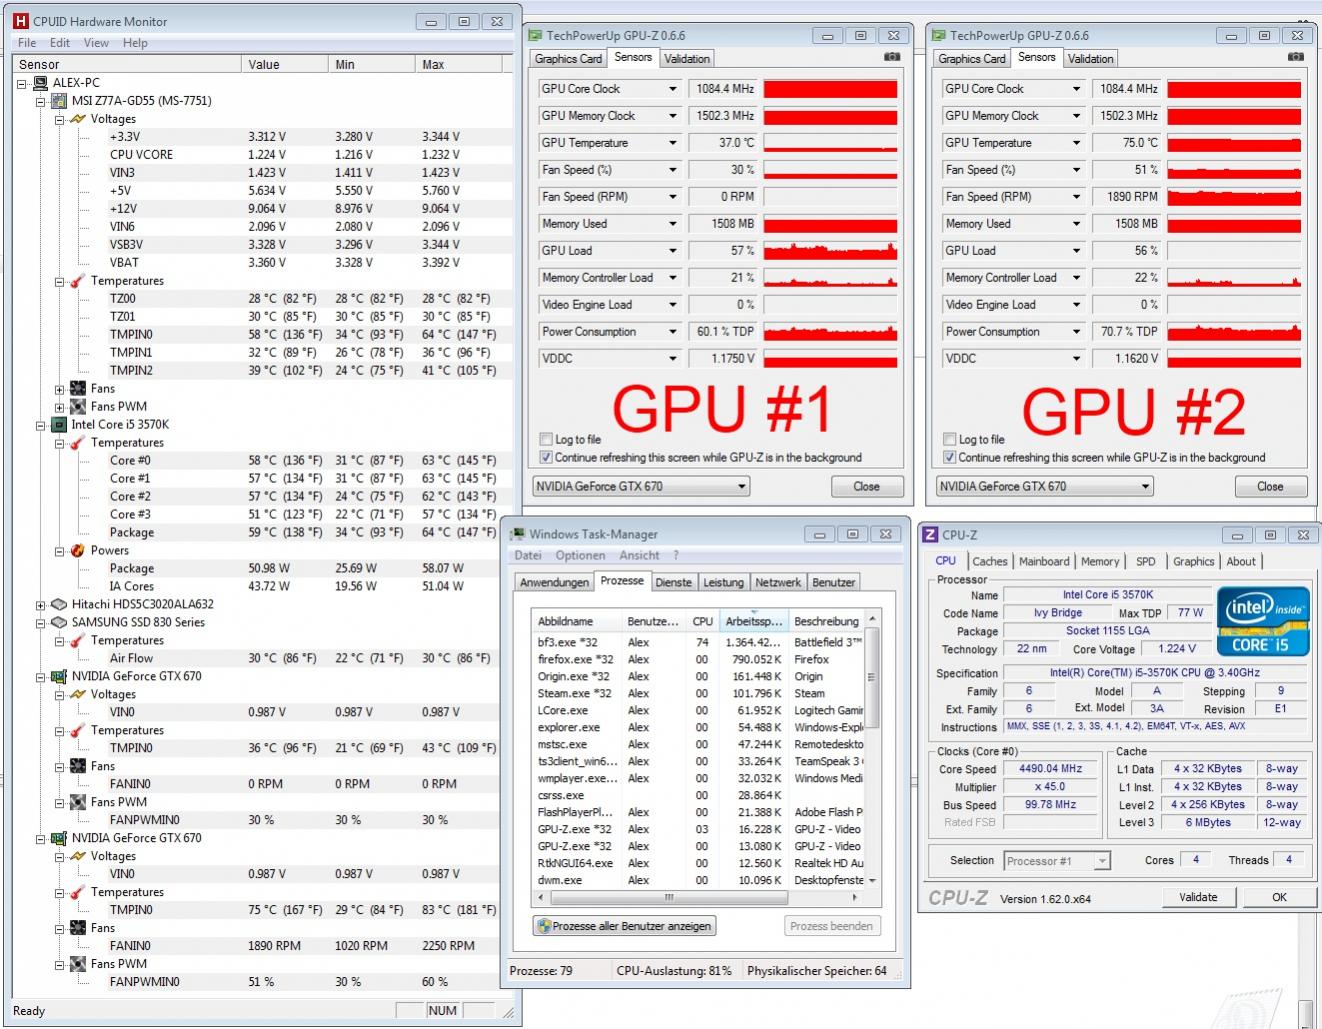Click the Fan Speed (RPM) graph in GPU #2
Image resolution: width=1322 pixels, height=1029 pixels.
click(1234, 197)
